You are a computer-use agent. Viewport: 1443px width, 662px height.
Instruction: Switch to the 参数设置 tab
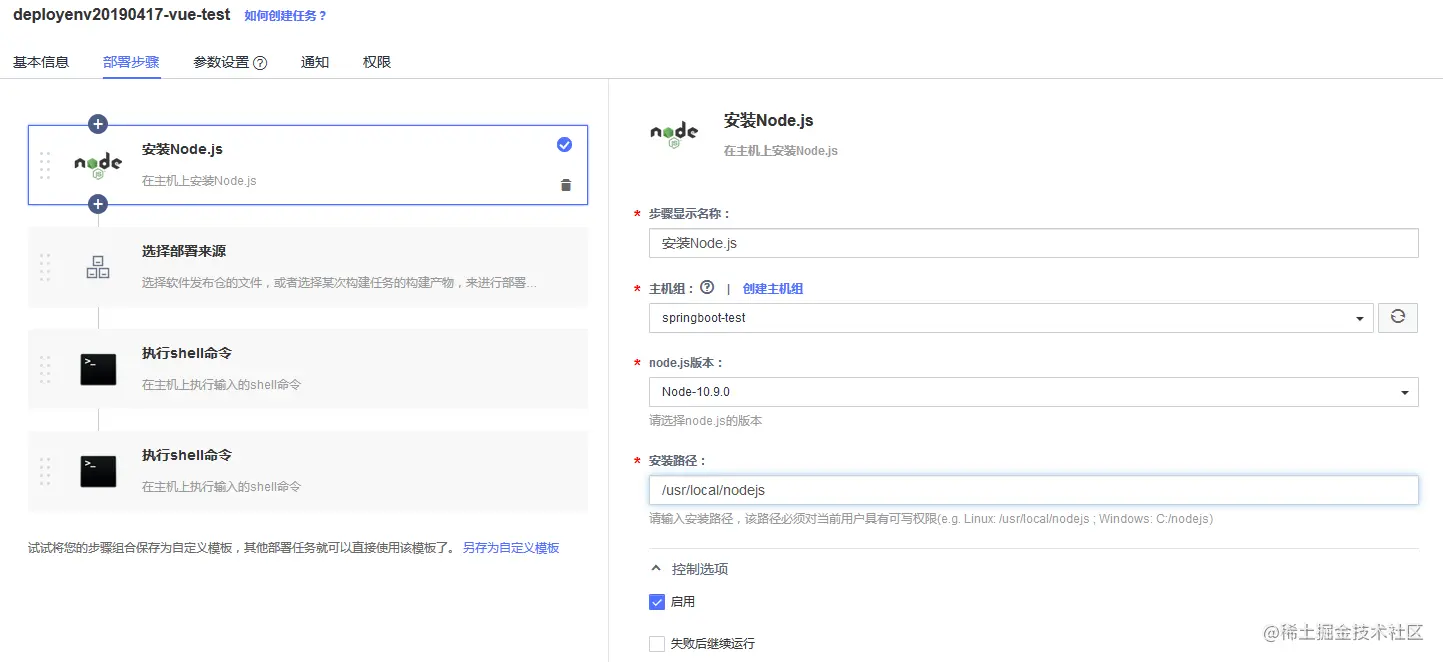click(221, 61)
